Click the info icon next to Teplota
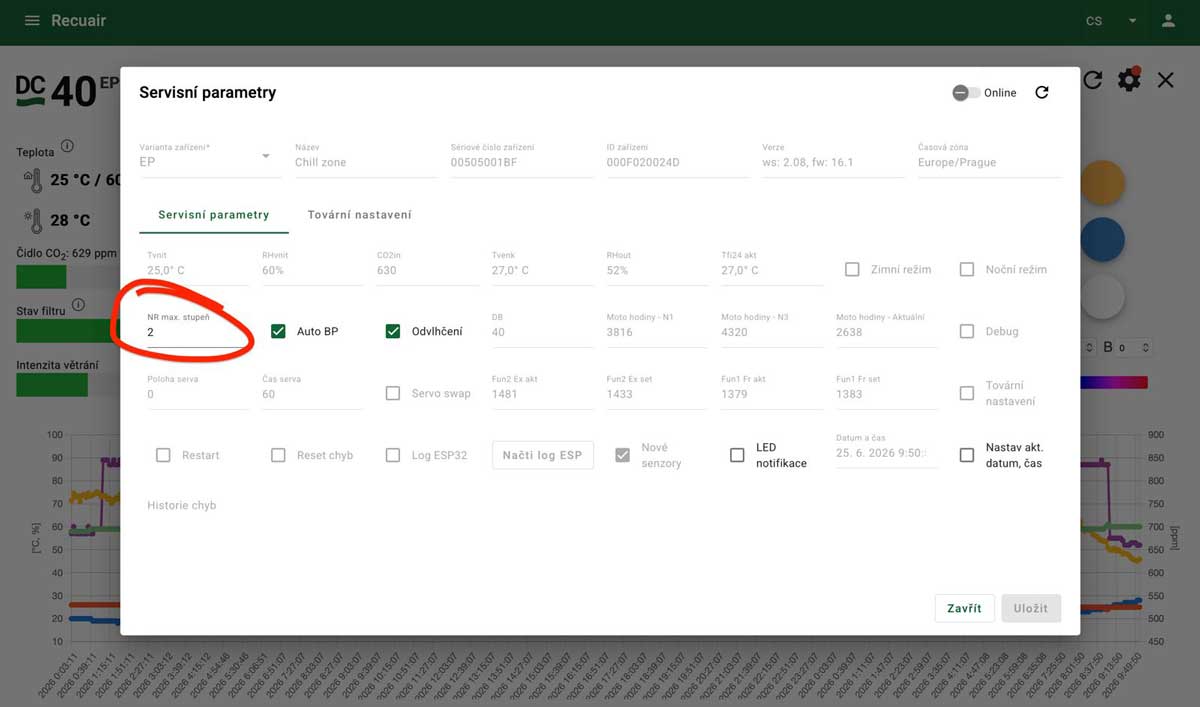1200x707 pixels. 67,146
